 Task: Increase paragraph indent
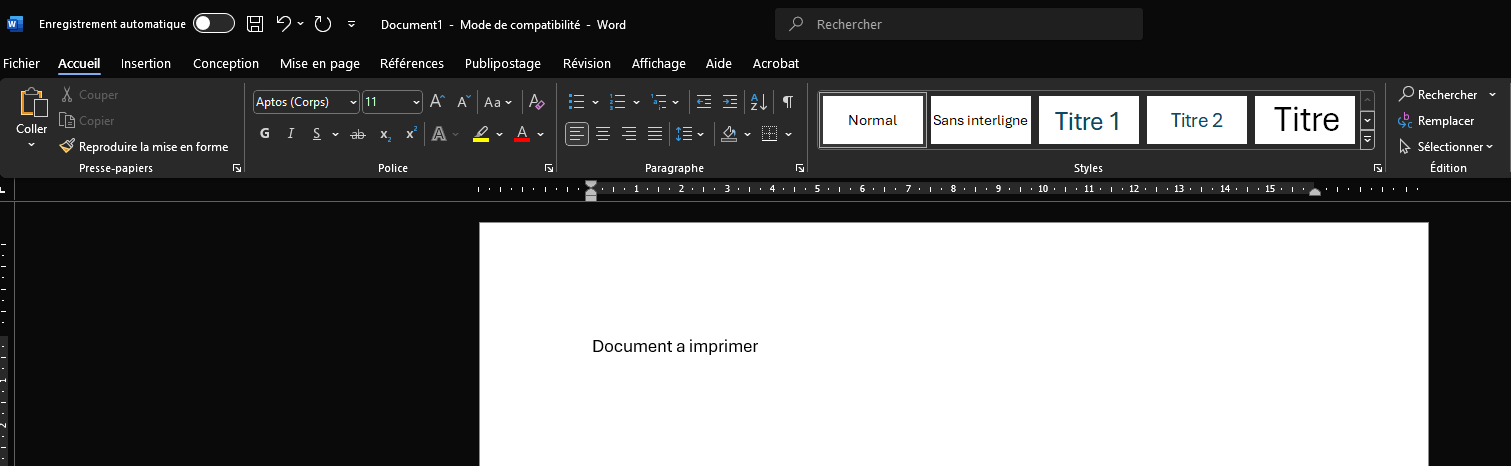(730, 102)
